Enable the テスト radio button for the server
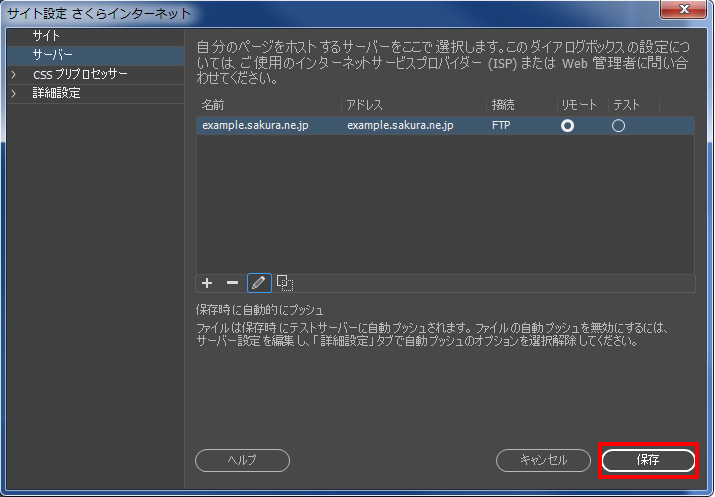 (618, 126)
